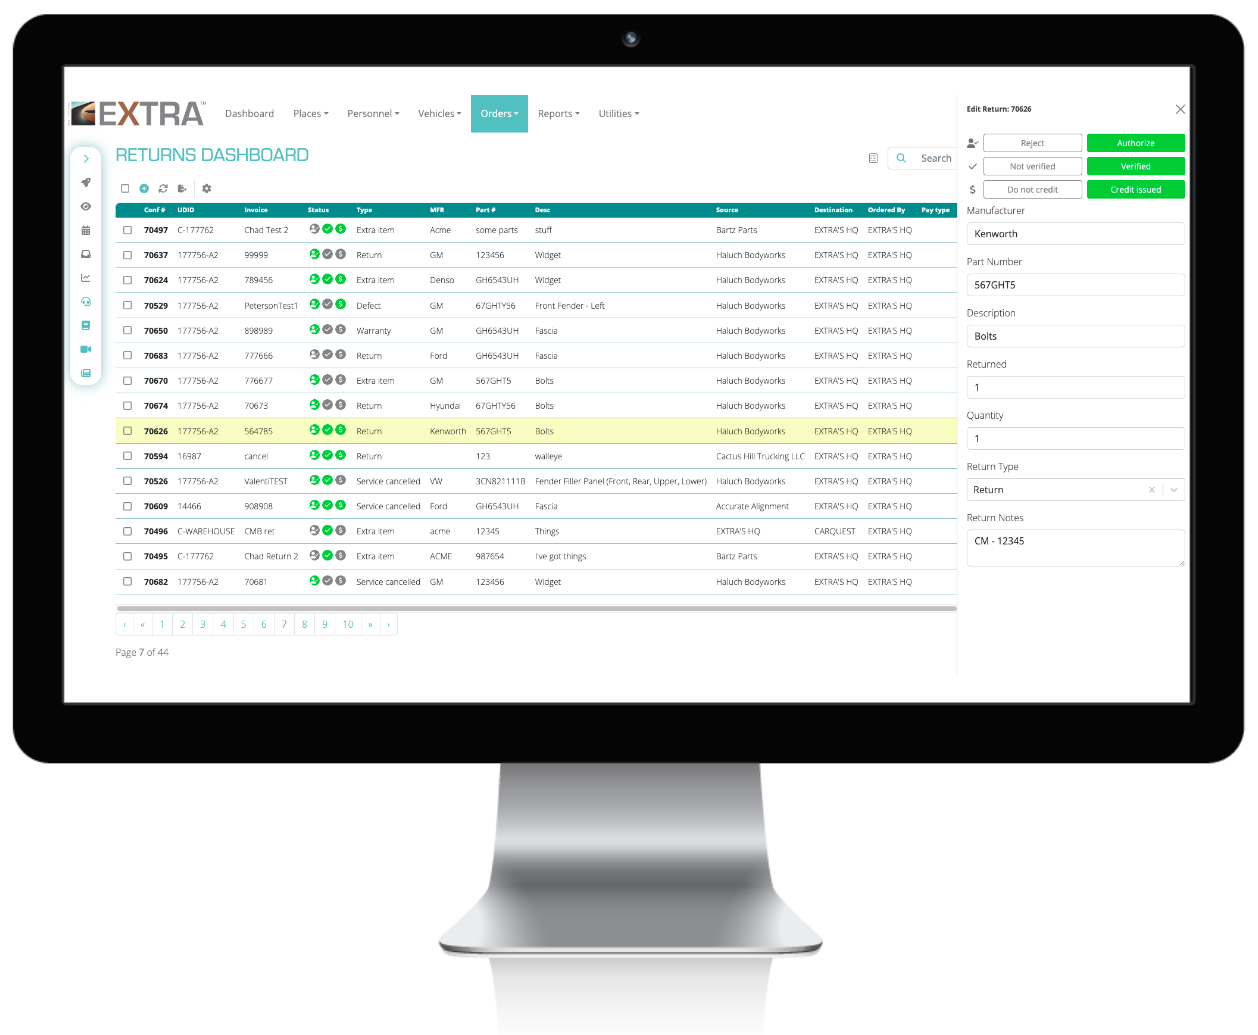Expand the sidebar with the chevron arrow
The height and width of the screenshot is (1035, 1258).
click(x=86, y=158)
